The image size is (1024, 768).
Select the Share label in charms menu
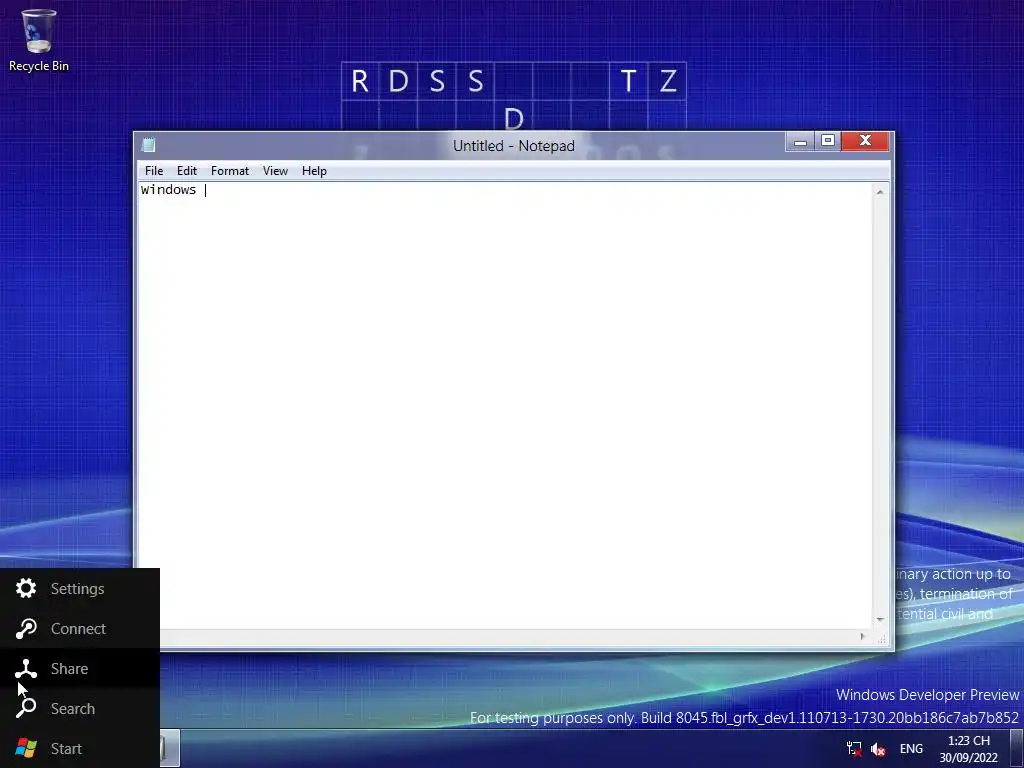click(x=69, y=668)
